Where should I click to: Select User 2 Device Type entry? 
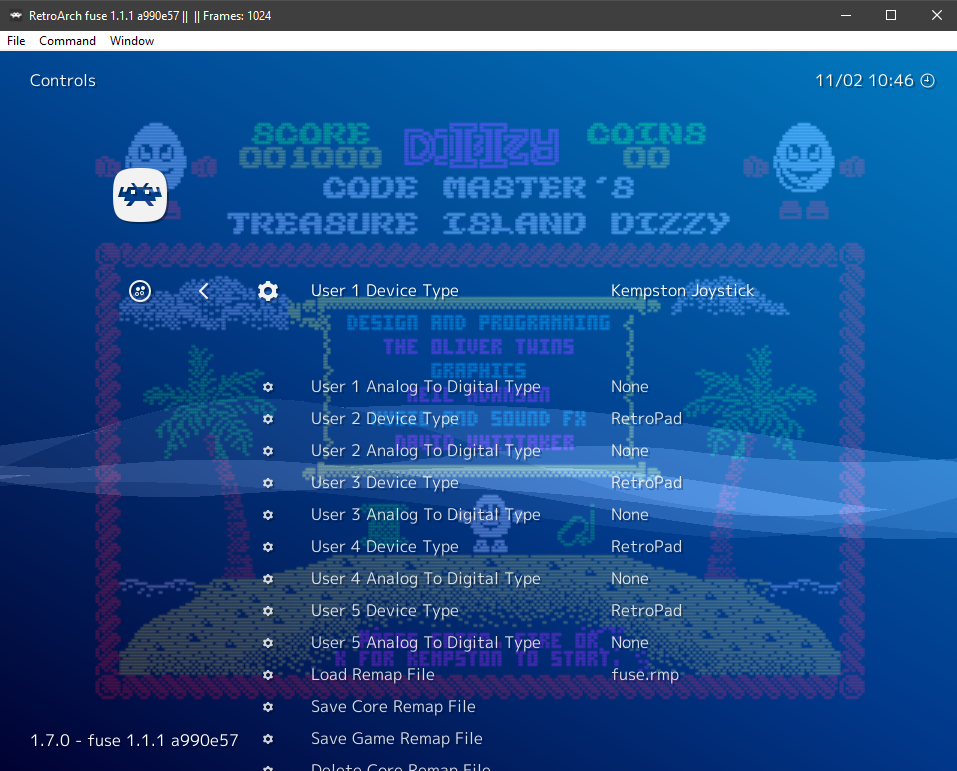click(385, 419)
